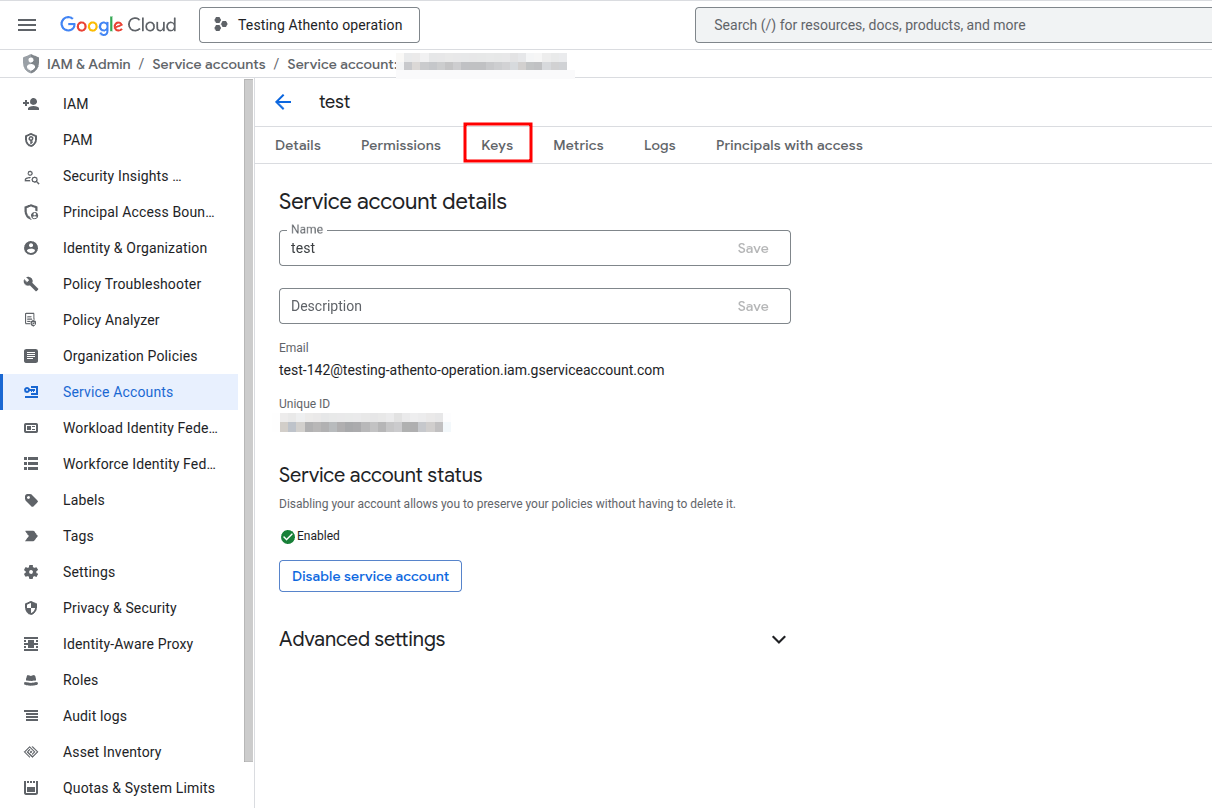
Task: Click the Policy Troubleshooter wrench icon
Action: [31, 284]
